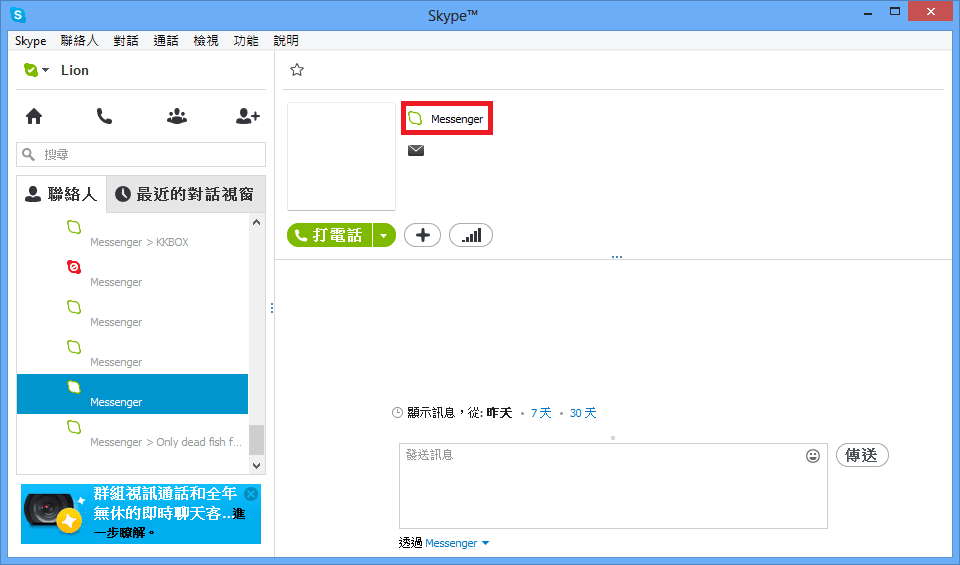This screenshot has width=960, height=565.
Task: Click the group video ad banner
Action: pyautogui.click(x=141, y=514)
